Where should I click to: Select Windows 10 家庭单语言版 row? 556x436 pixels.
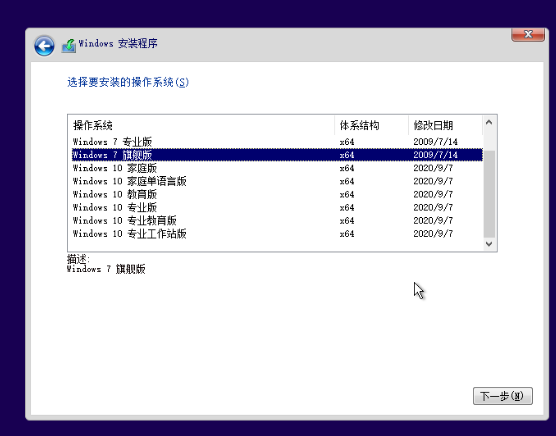[x=277, y=181]
